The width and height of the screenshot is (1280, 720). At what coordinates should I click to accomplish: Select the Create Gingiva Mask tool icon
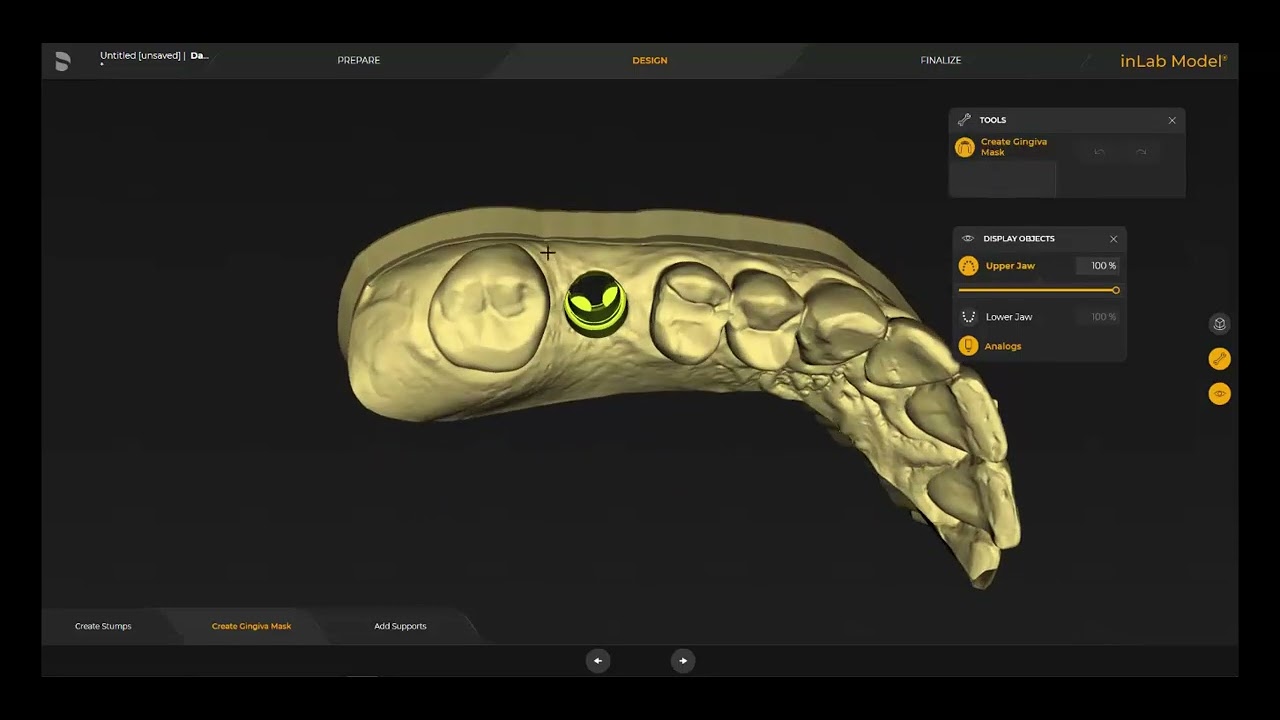965,148
